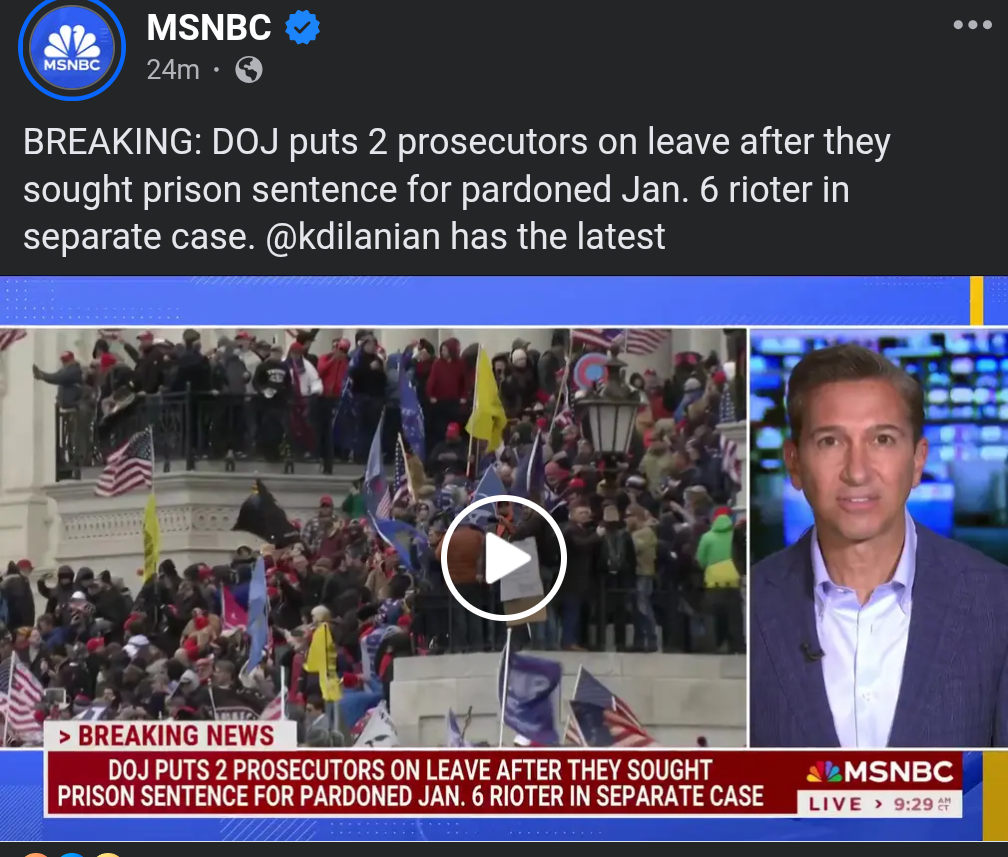Click the orange reaction emoji below video
Viewport: 1008px width, 857px height.
pos(36,854)
